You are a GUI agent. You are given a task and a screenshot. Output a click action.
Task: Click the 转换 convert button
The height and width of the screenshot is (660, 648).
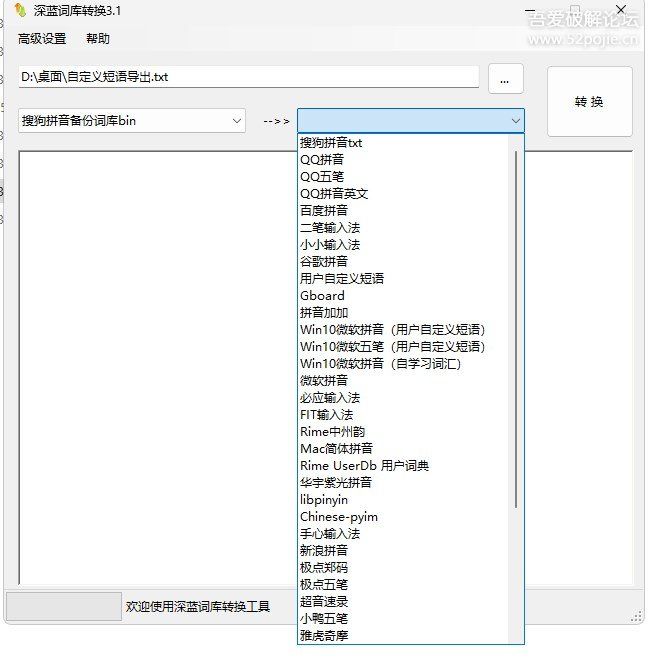[x=589, y=101]
